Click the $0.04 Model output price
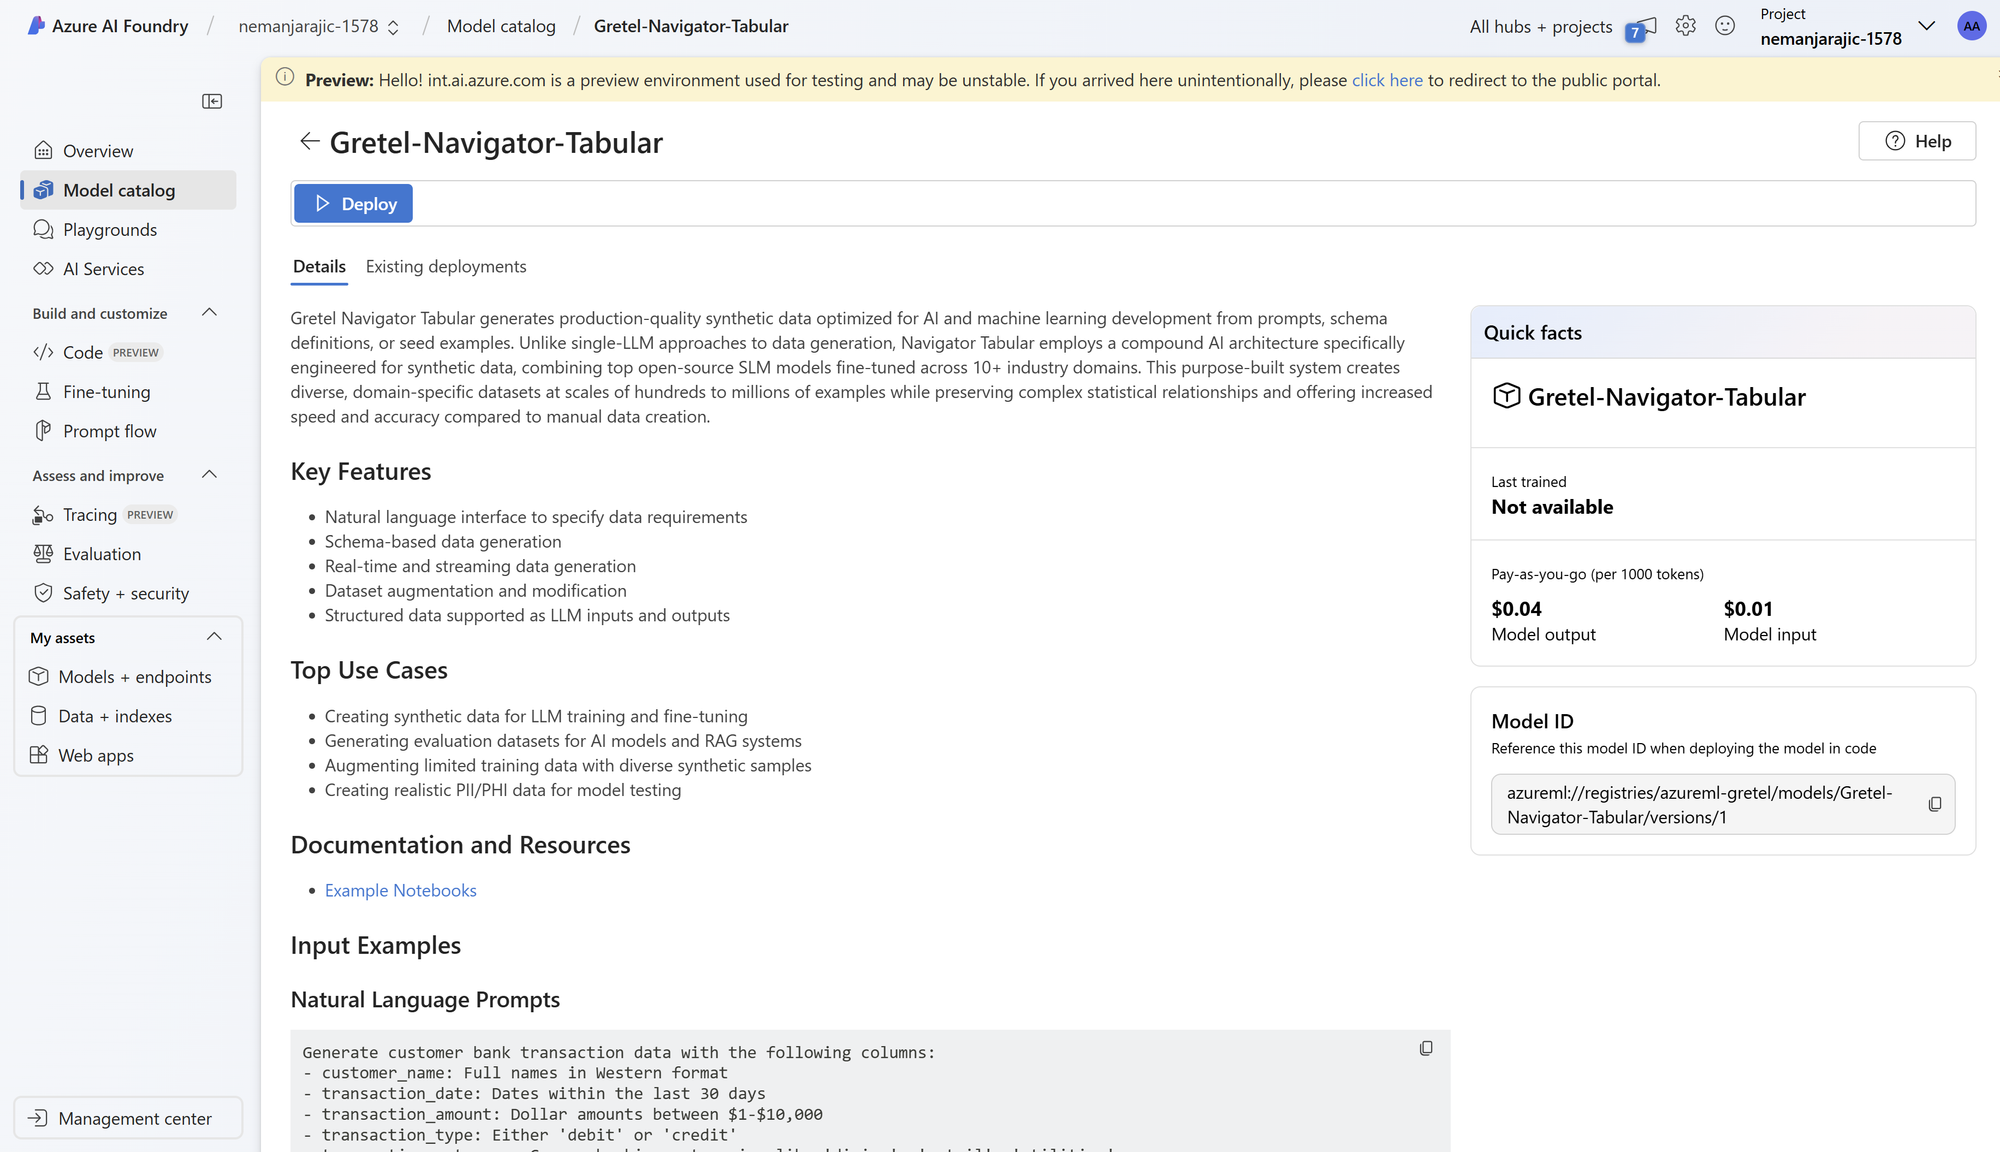 [1516, 609]
